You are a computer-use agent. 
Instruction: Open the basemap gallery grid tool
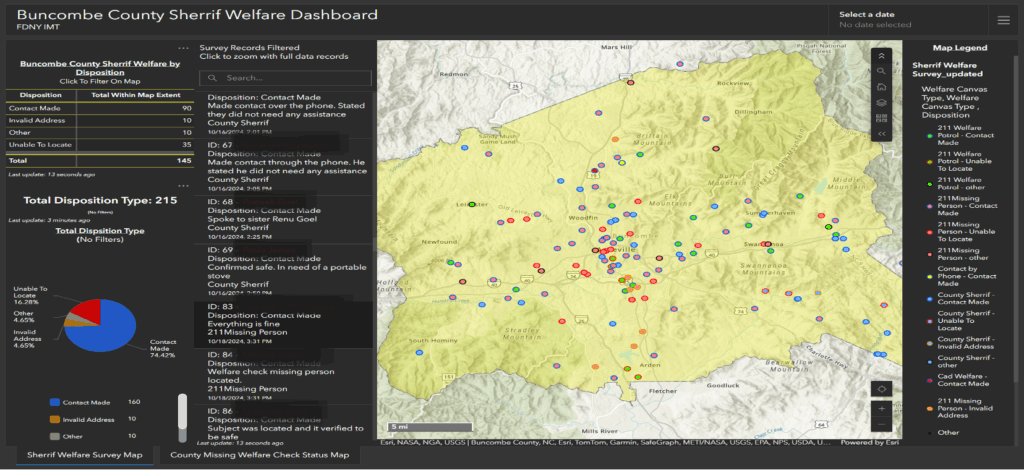pyautogui.click(x=881, y=118)
